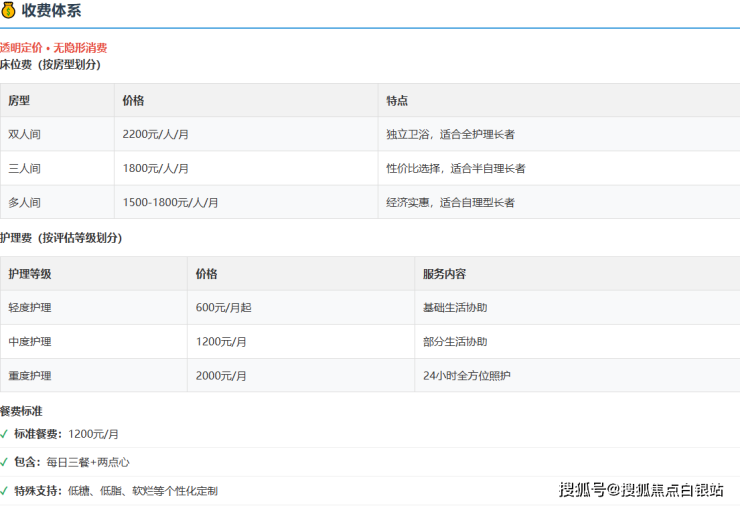
Task: Select the 护理等级 column header
Action: click(x=30, y=274)
